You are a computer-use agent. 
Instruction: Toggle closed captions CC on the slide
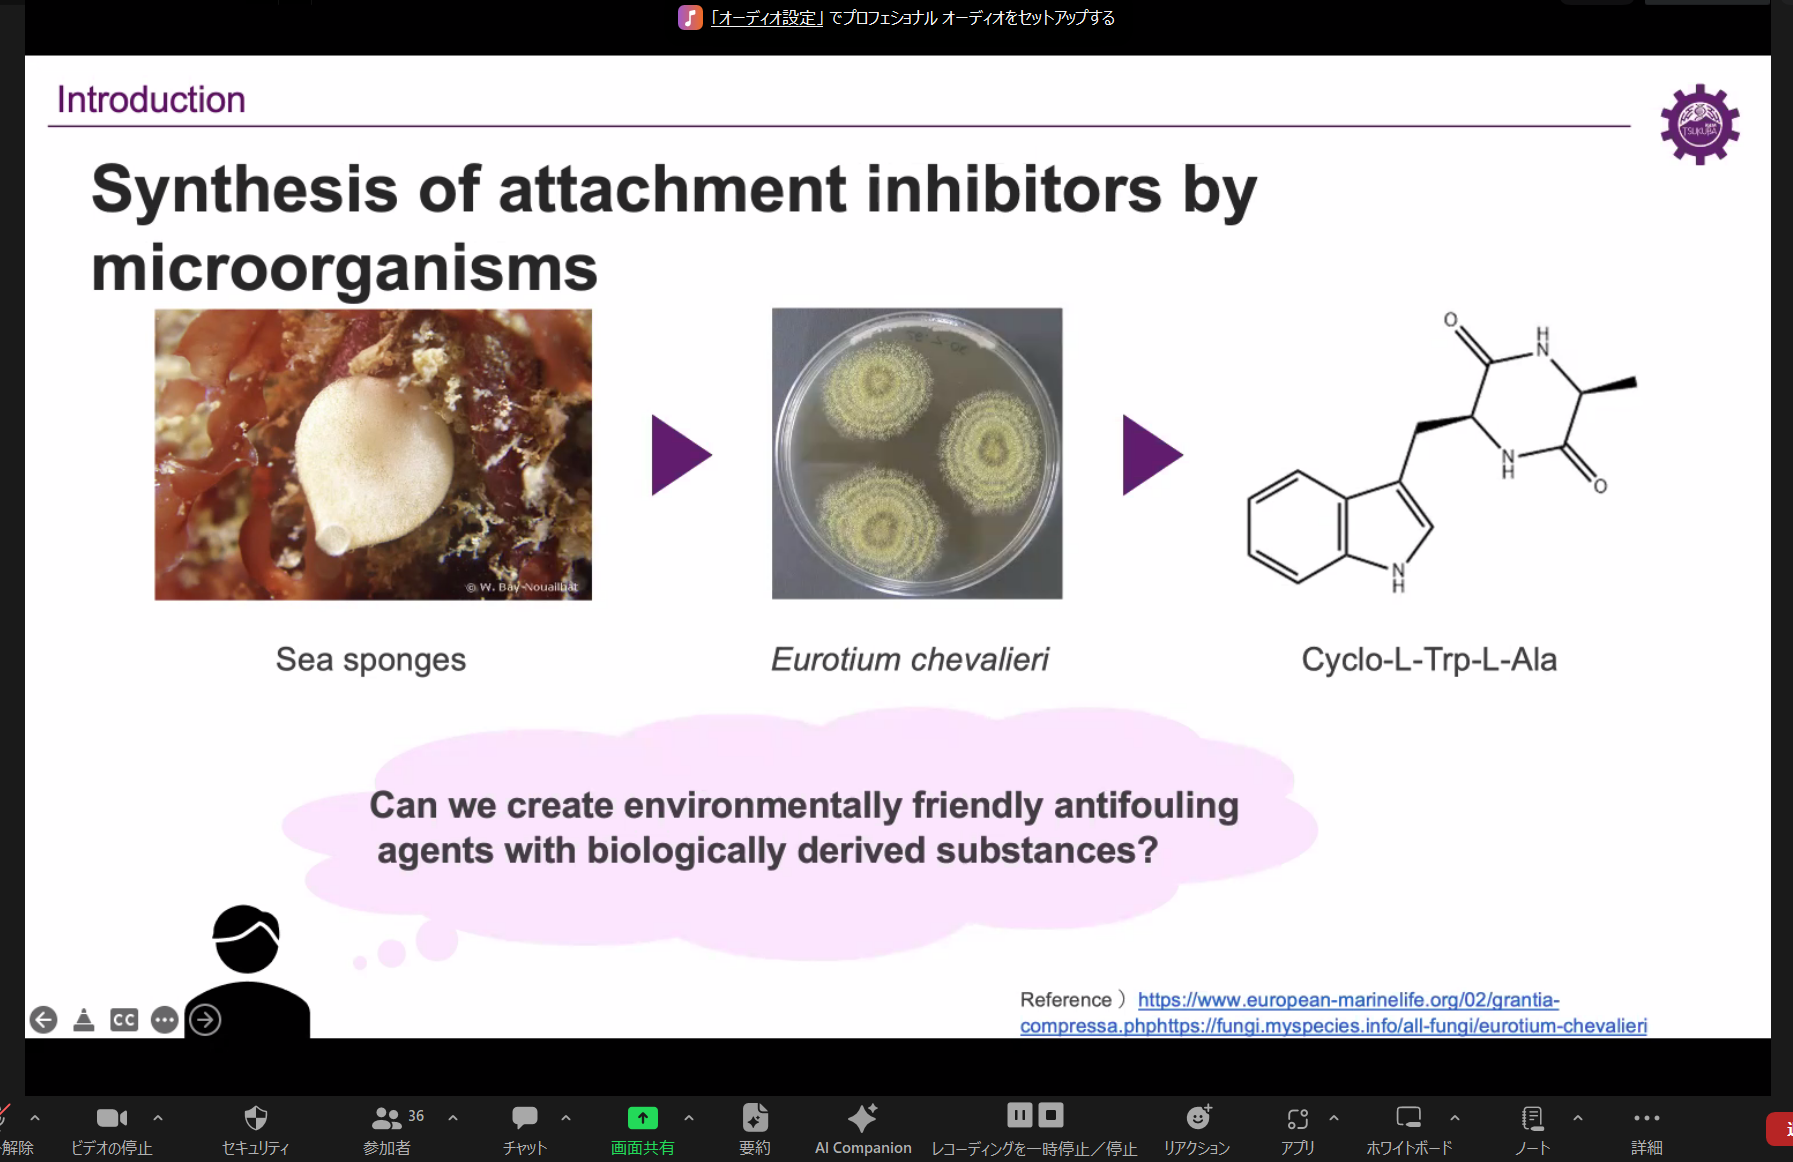point(124,1020)
